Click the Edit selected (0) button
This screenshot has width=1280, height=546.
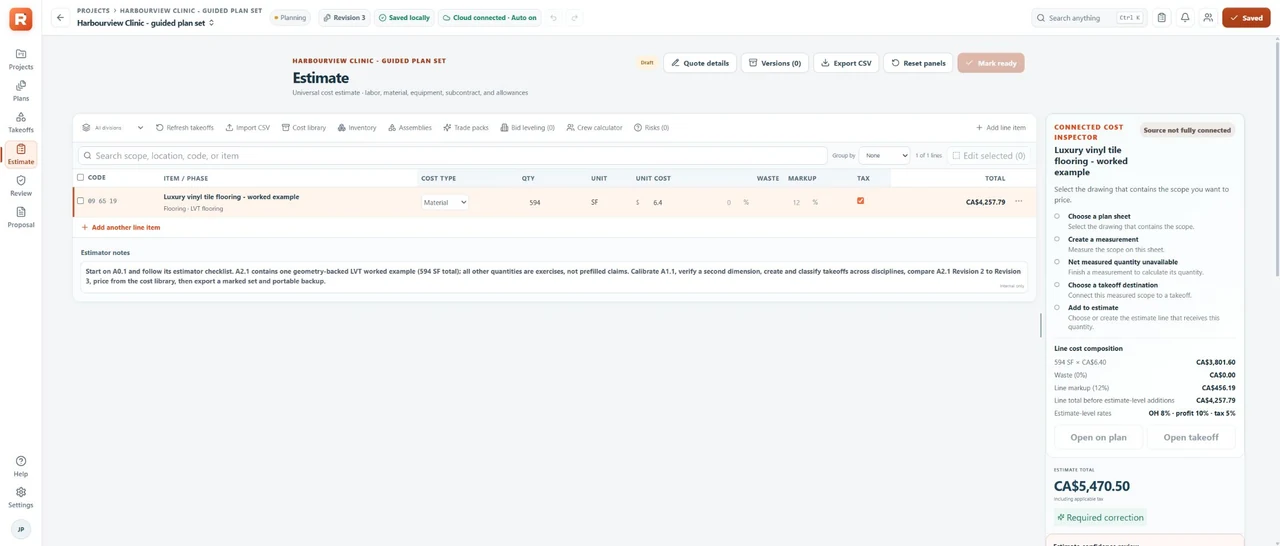point(989,156)
